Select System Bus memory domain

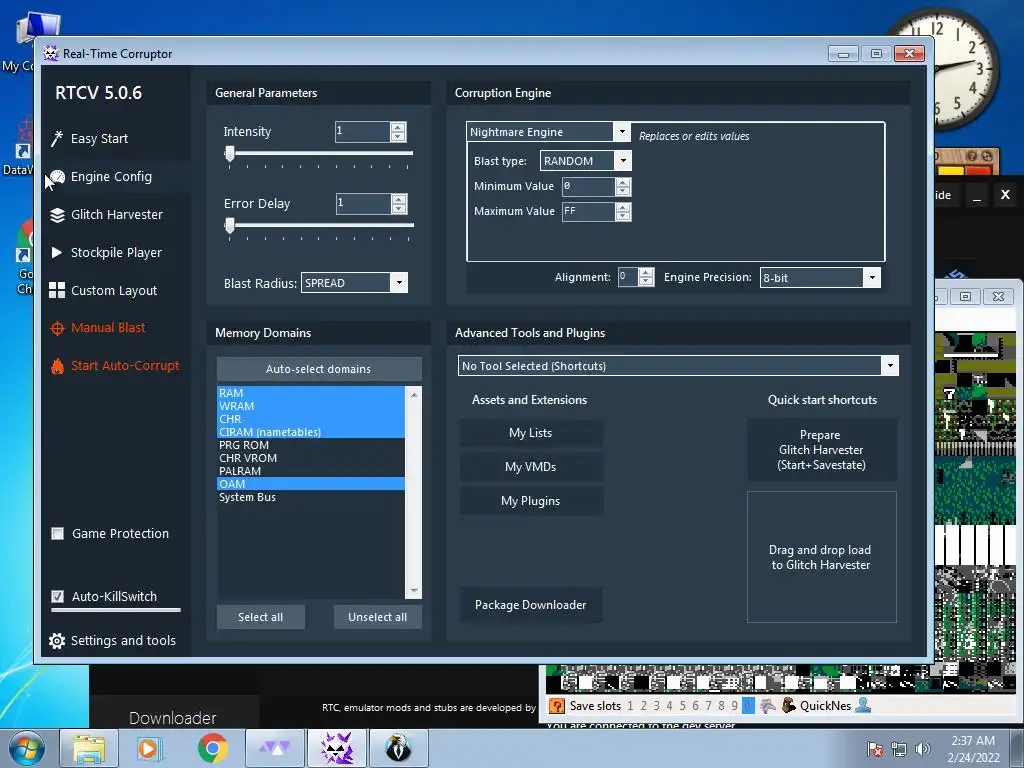pyautogui.click(x=311, y=497)
